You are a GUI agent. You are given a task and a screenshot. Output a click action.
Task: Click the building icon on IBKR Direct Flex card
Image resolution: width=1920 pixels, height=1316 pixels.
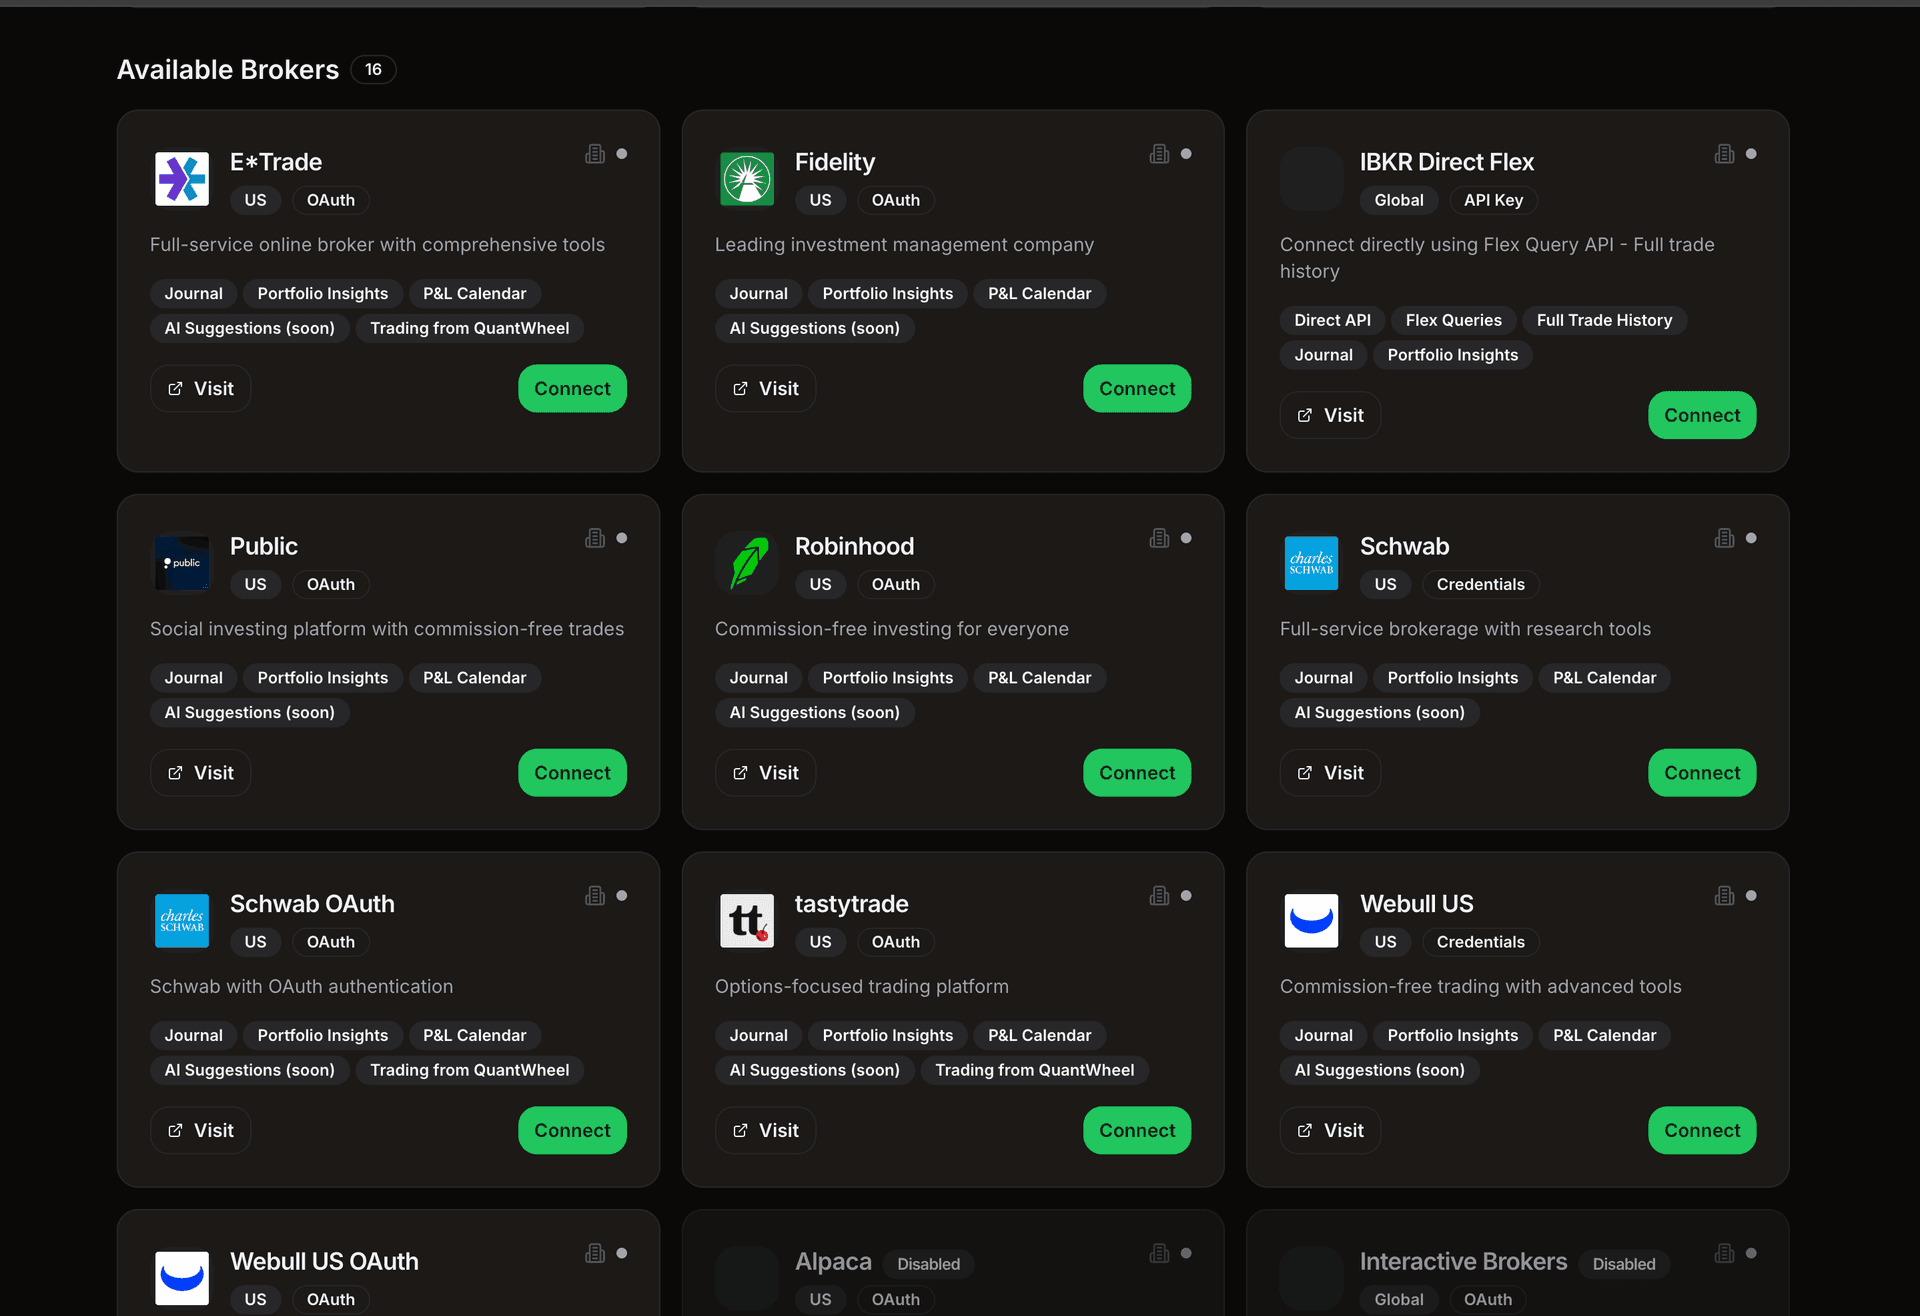click(x=1723, y=153)
